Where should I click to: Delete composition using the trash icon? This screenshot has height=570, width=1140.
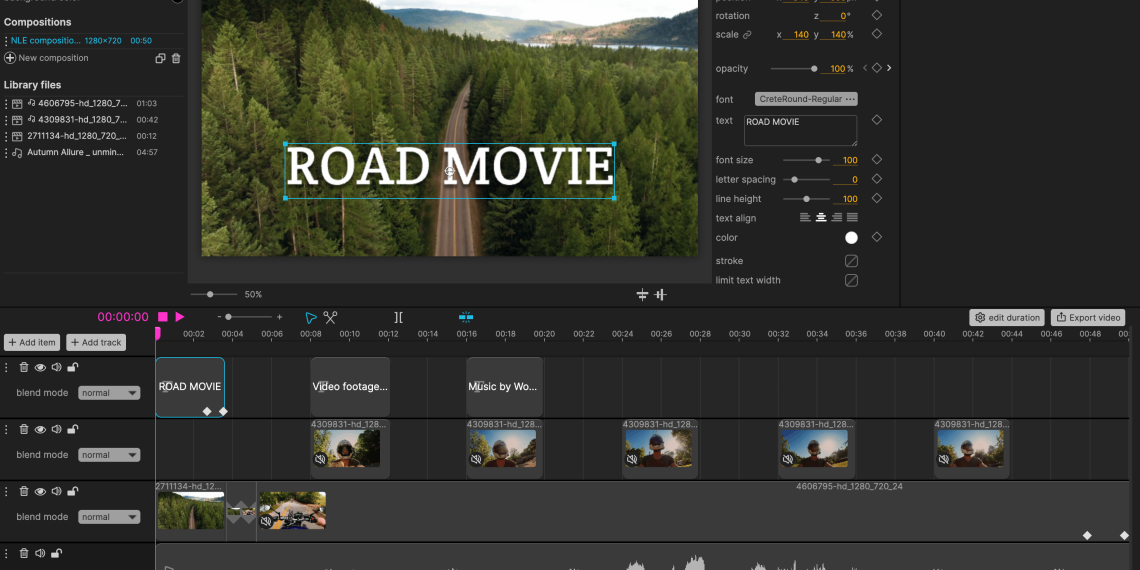(x=176, y=59)
